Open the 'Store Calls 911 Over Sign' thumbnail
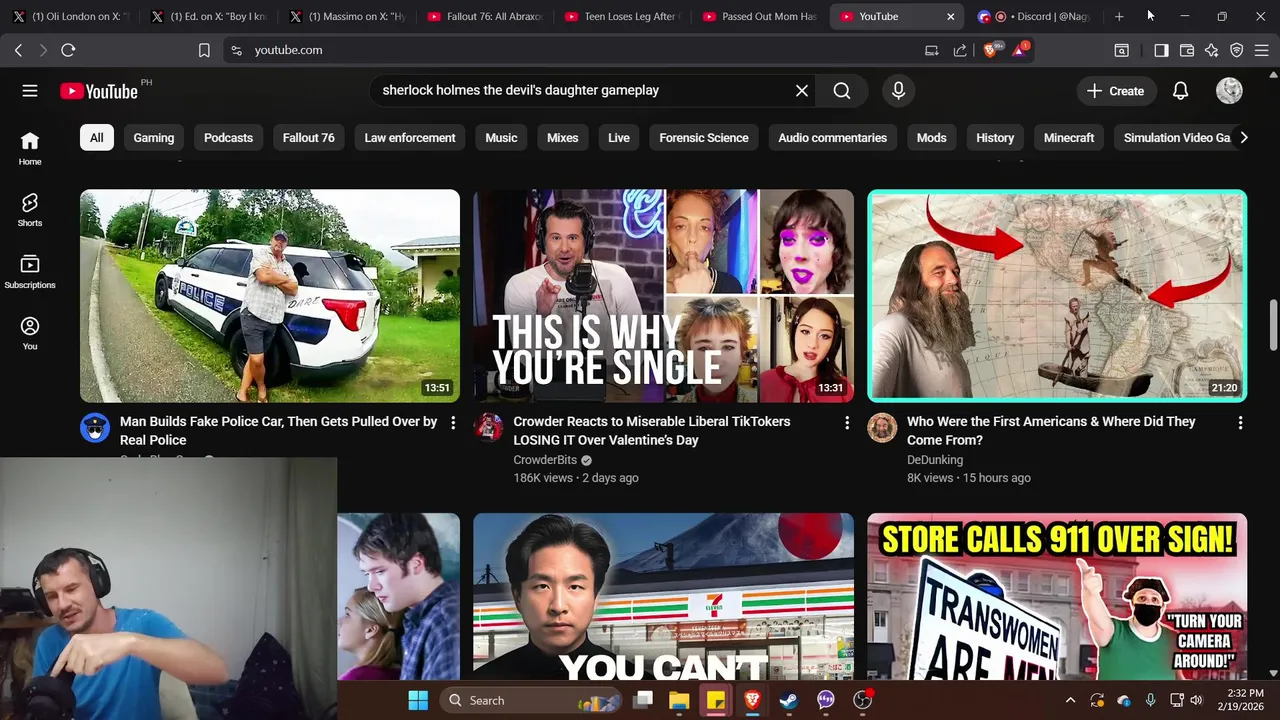 (x=1057, y=597)
